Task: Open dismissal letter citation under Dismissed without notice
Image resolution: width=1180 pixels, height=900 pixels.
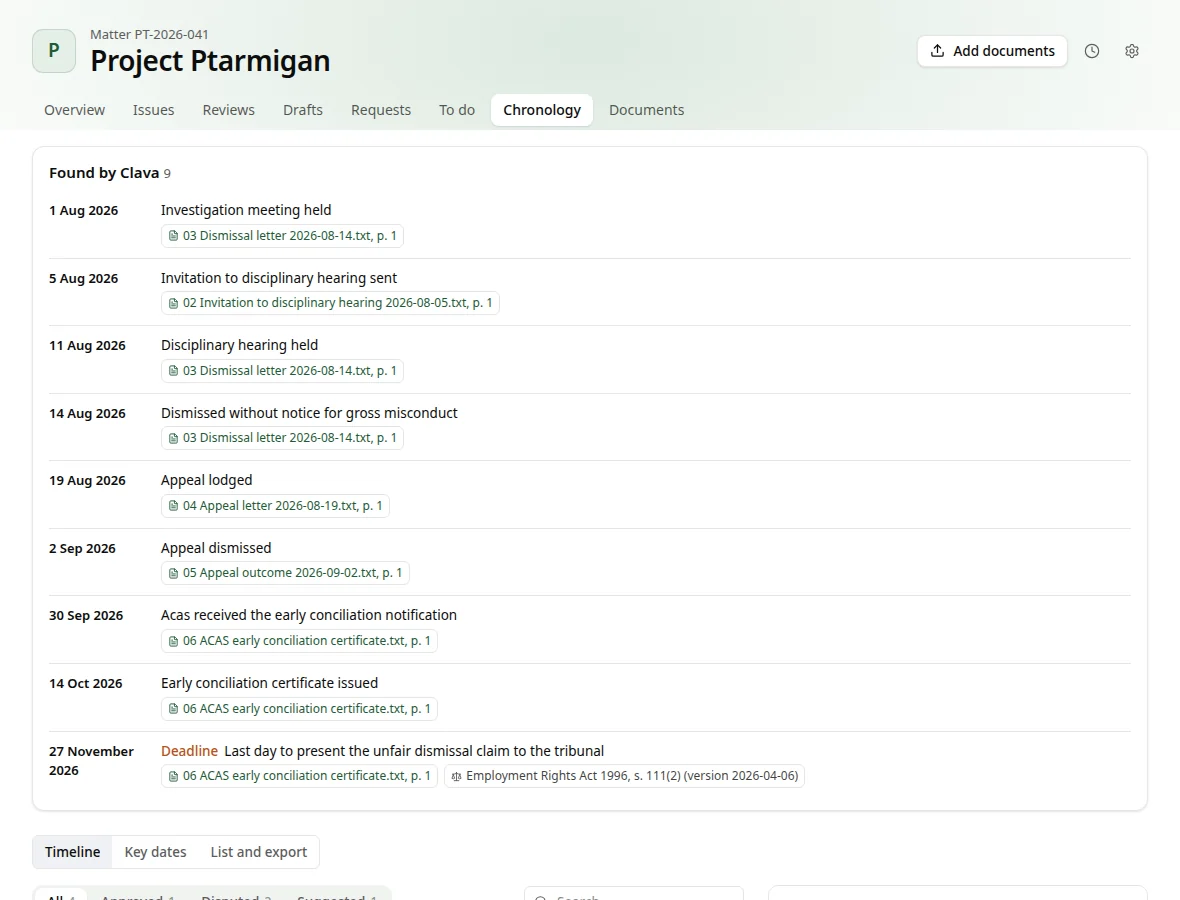Action: 282,438
